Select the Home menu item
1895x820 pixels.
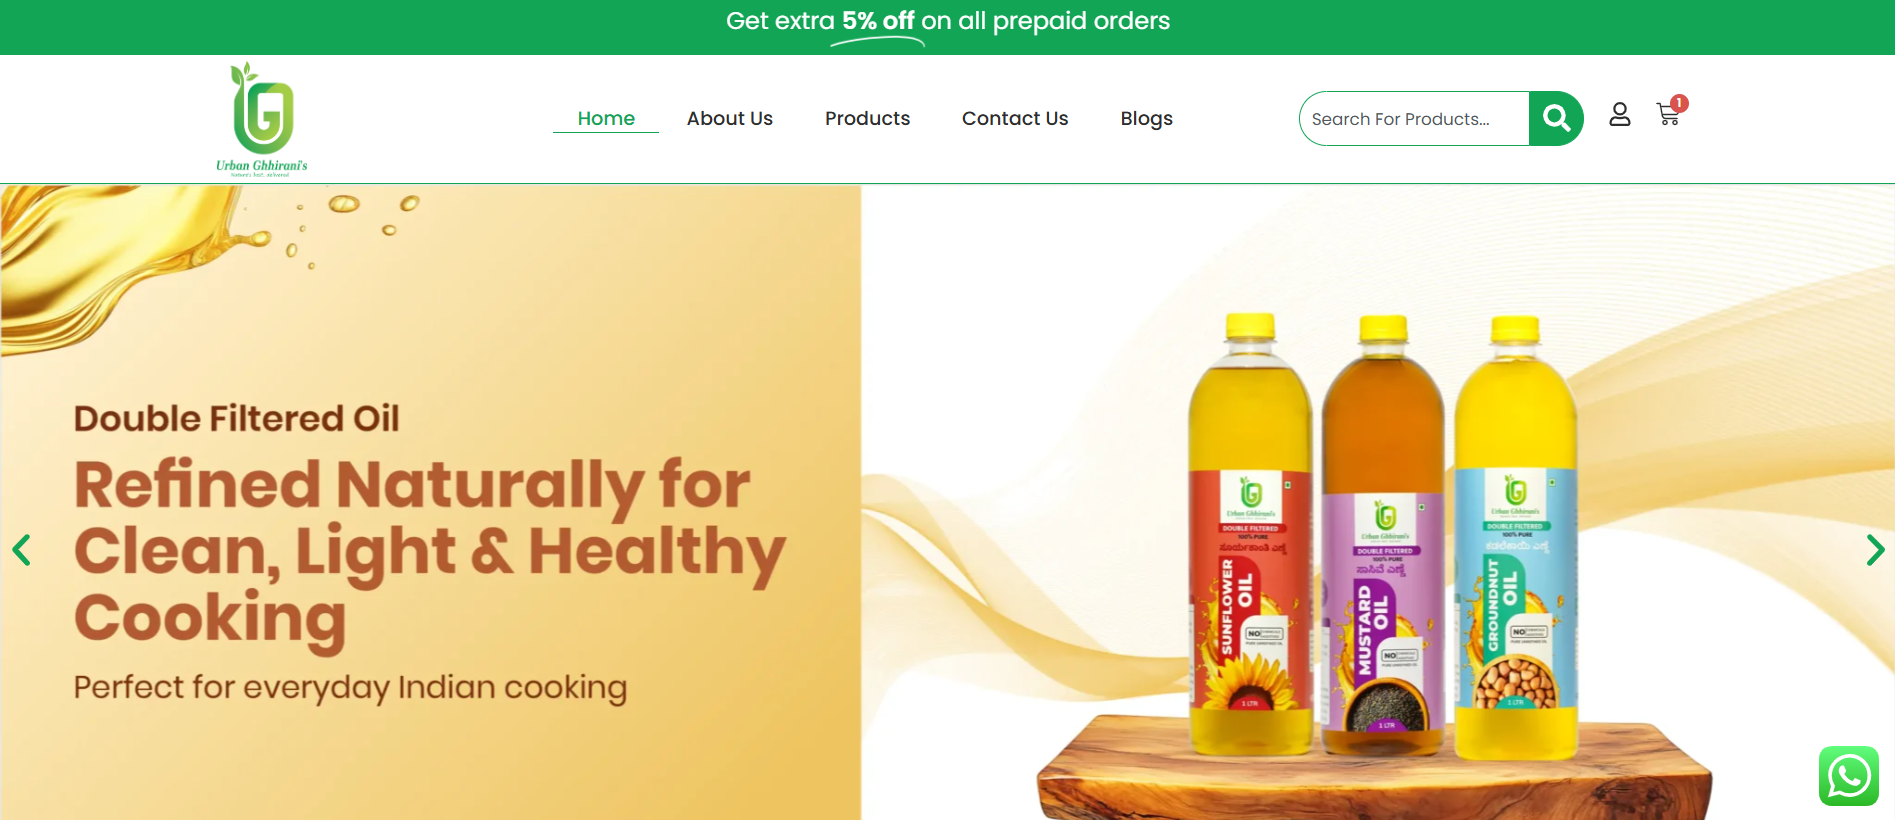pyautogui.click(x=606, y=118)
